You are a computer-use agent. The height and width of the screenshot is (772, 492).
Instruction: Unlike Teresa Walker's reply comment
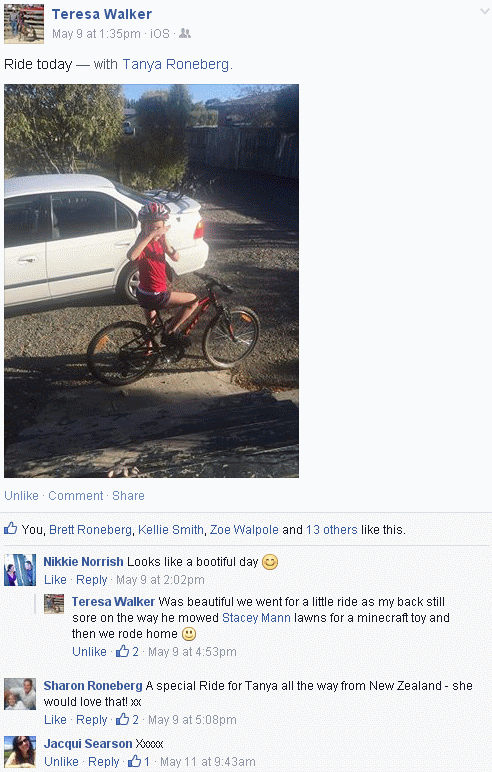point(89,651)
